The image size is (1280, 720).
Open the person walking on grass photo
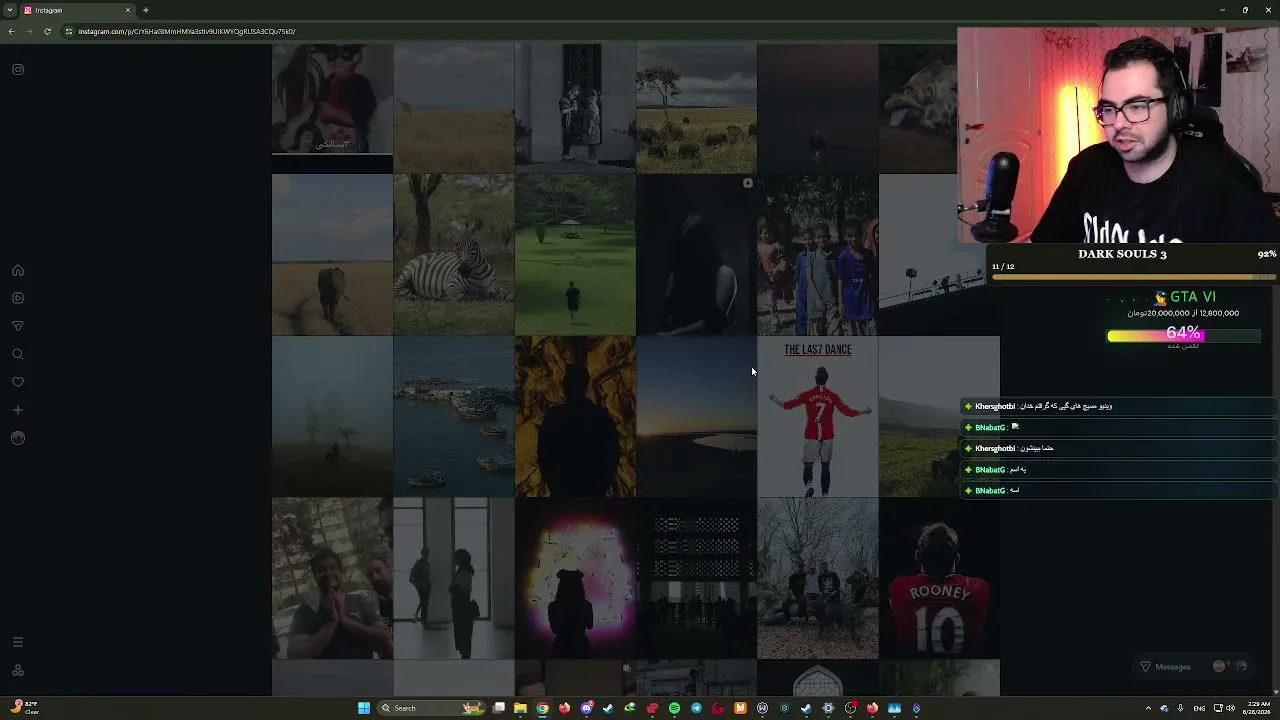[575, 254]
